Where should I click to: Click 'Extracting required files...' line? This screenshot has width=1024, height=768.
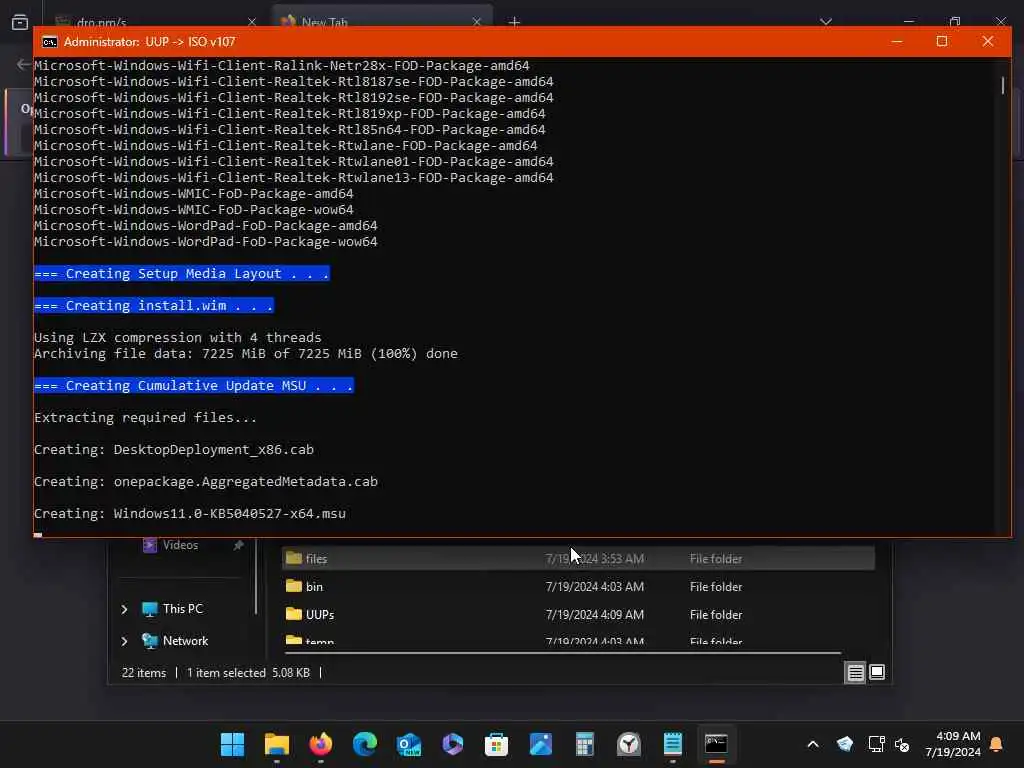[x=145, y=417]
